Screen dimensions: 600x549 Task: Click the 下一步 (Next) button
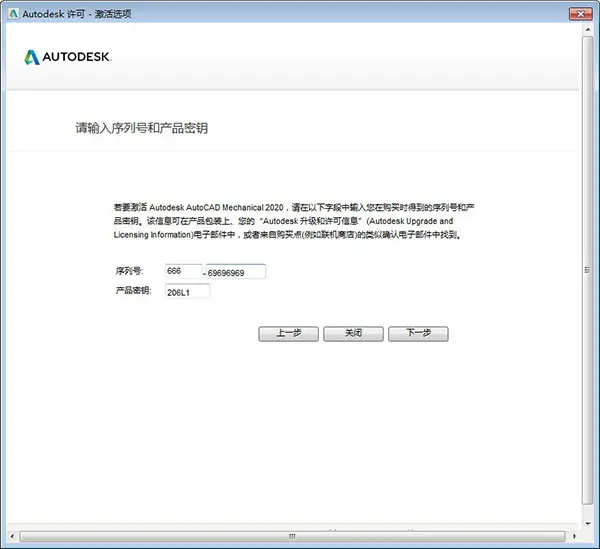pos(418,334)
